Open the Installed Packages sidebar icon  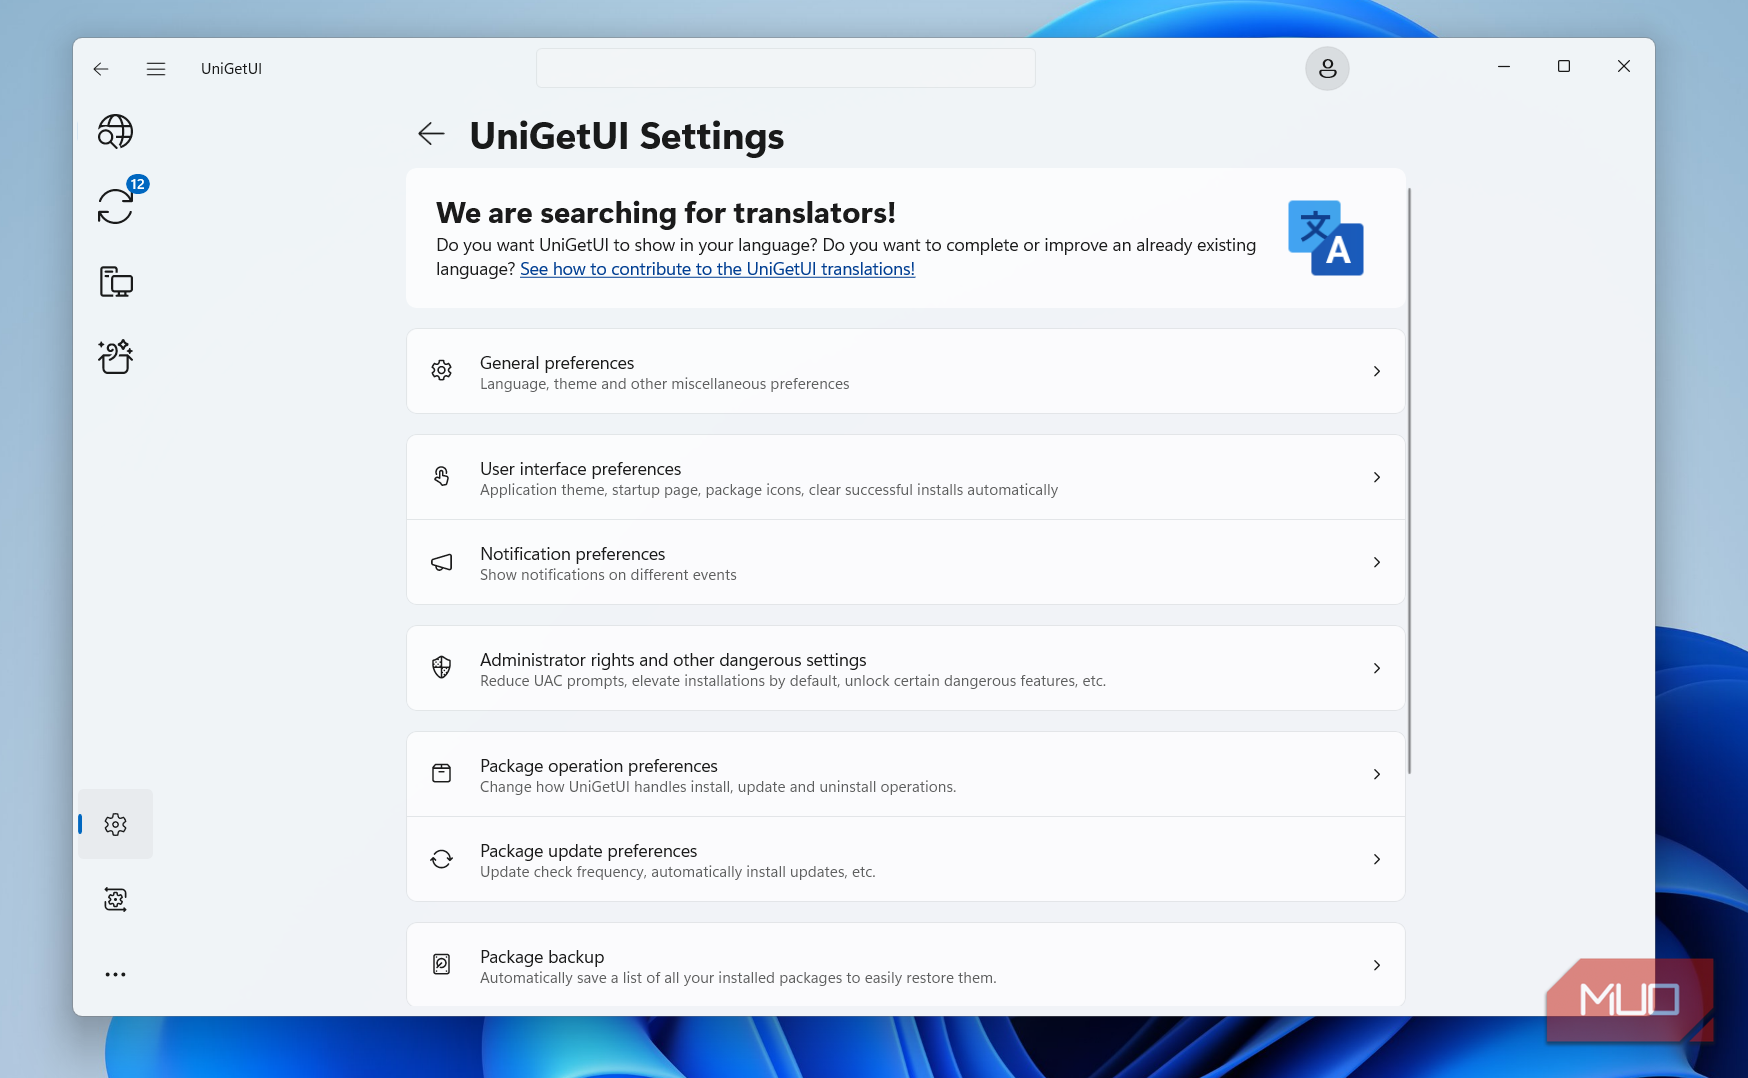pos(116,282)
